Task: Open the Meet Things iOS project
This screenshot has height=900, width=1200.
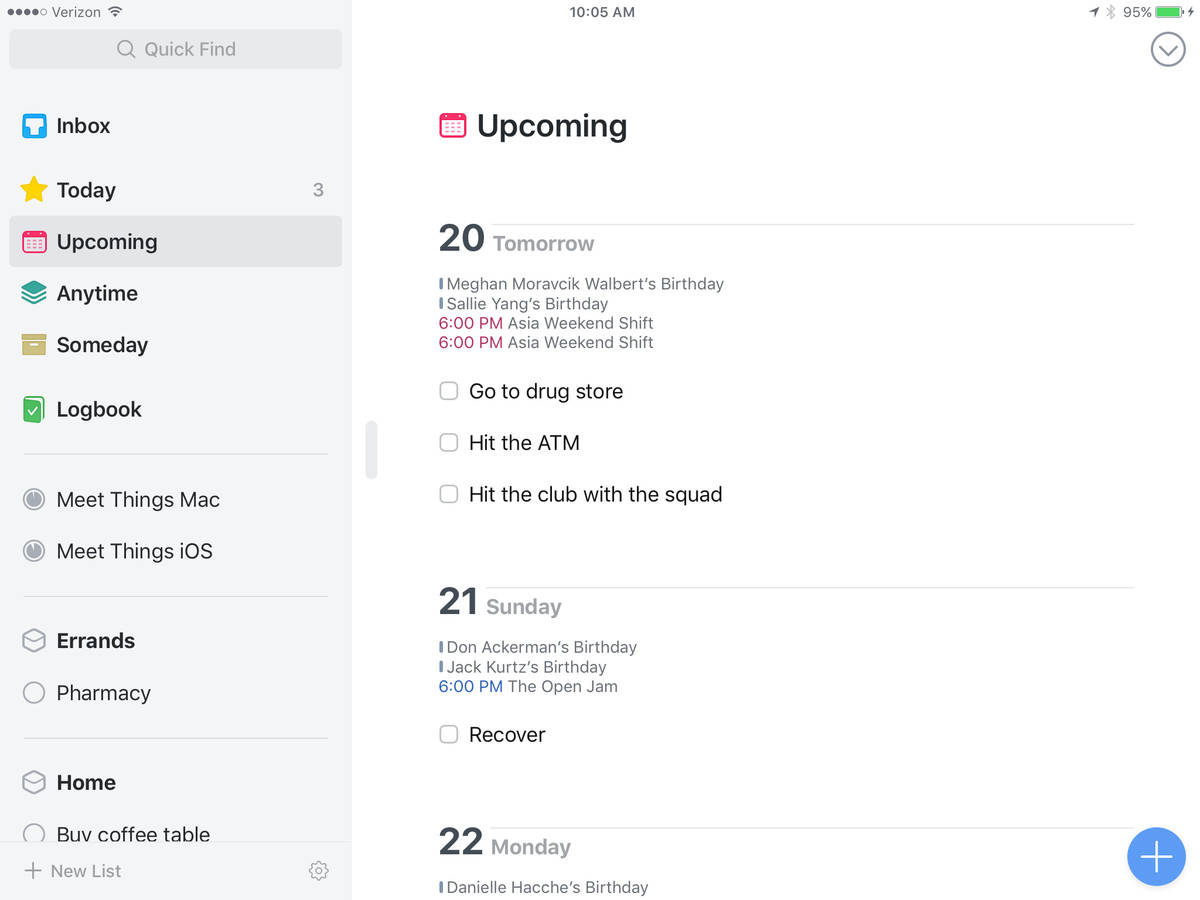Action: coord(134,551)
